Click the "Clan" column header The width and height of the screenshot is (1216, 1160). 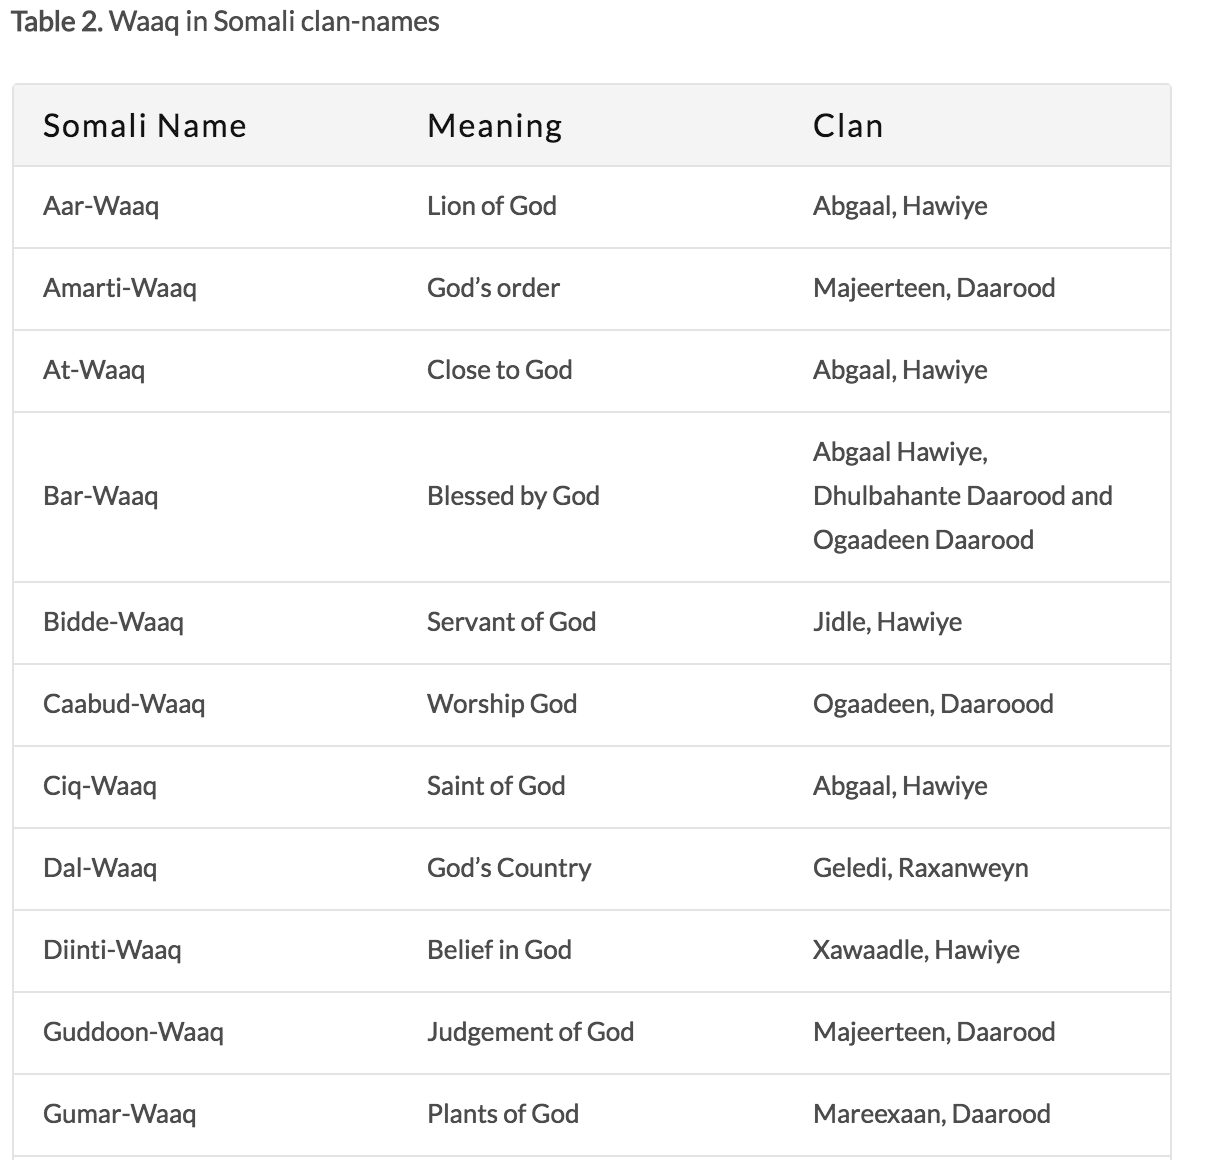click(848, 126)
